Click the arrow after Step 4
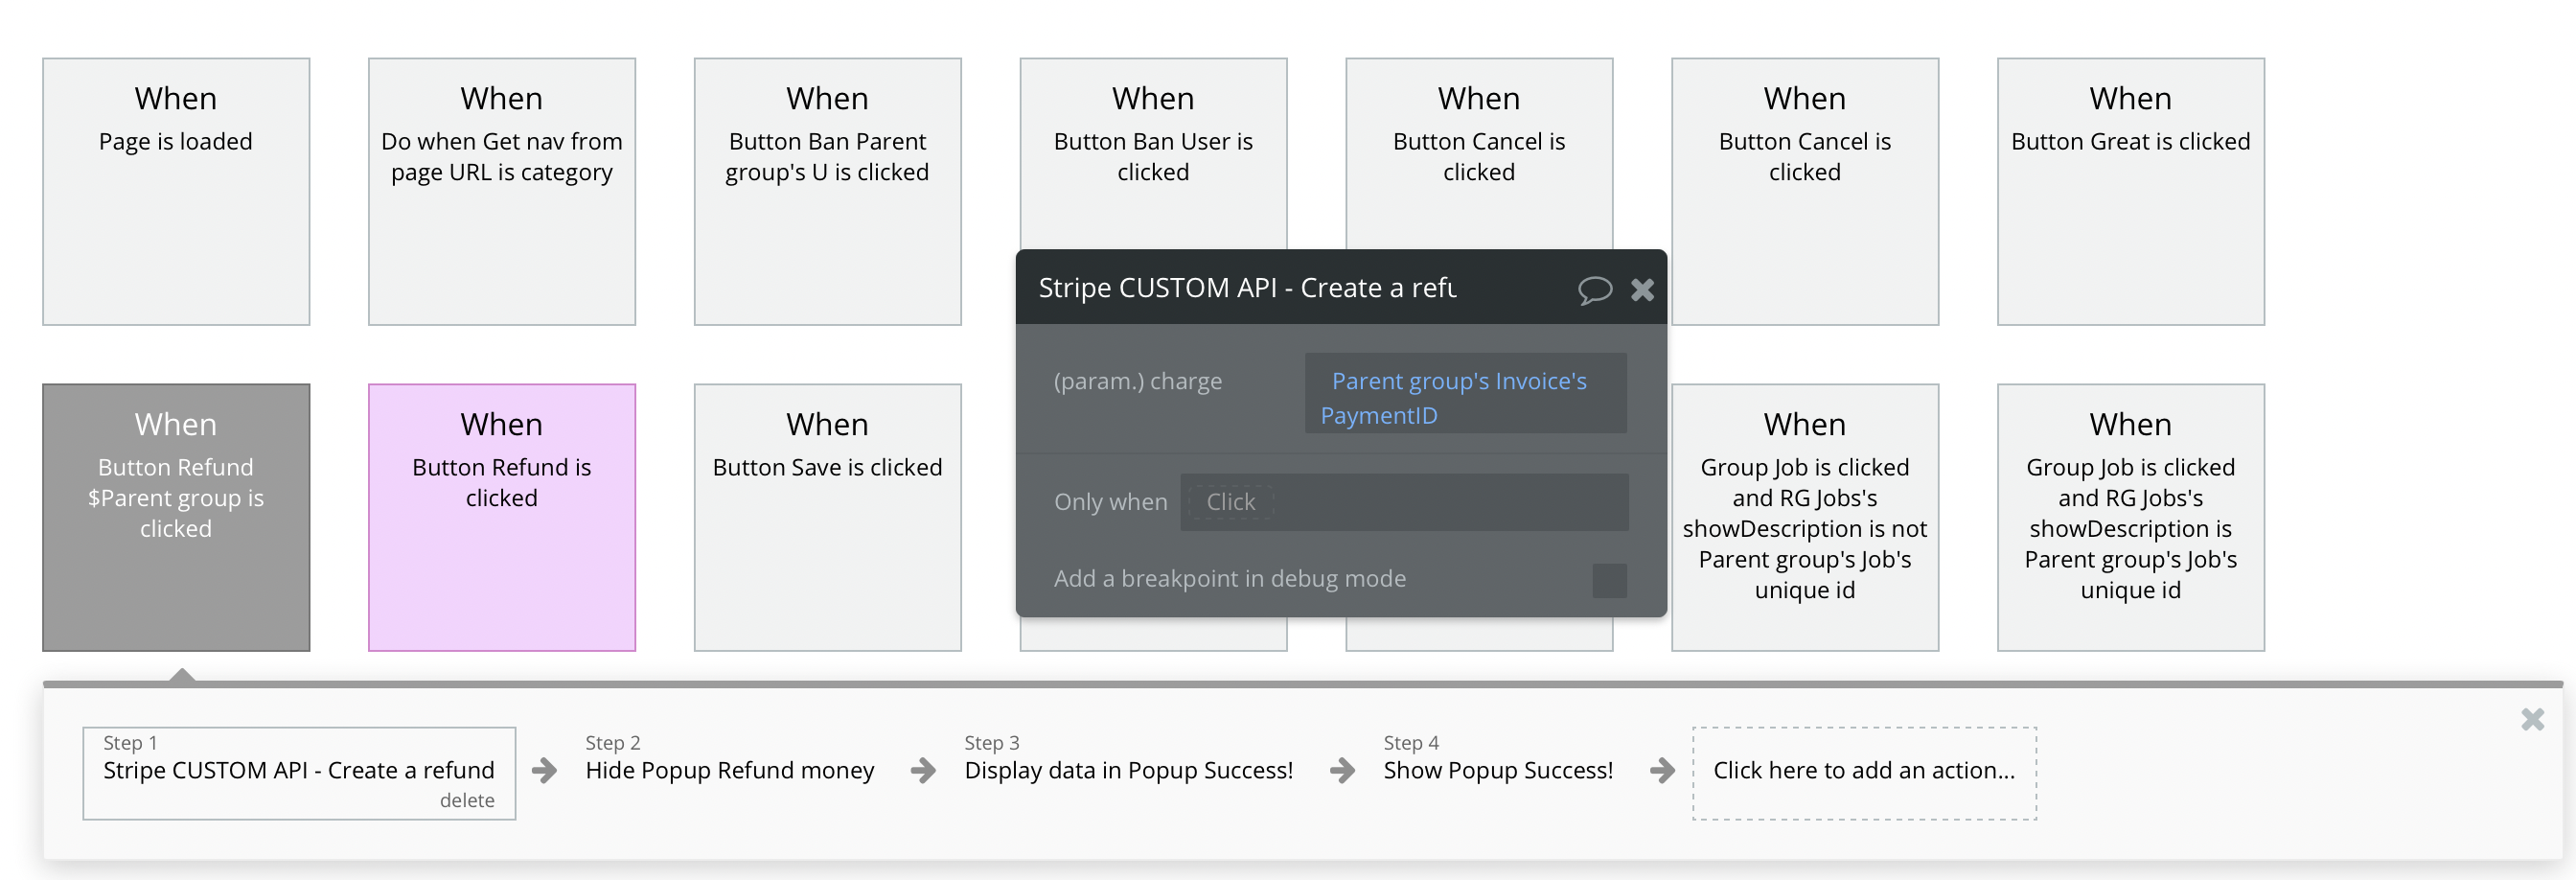The width and height of the screenshot is (2576, 880). click(1661, 770)
